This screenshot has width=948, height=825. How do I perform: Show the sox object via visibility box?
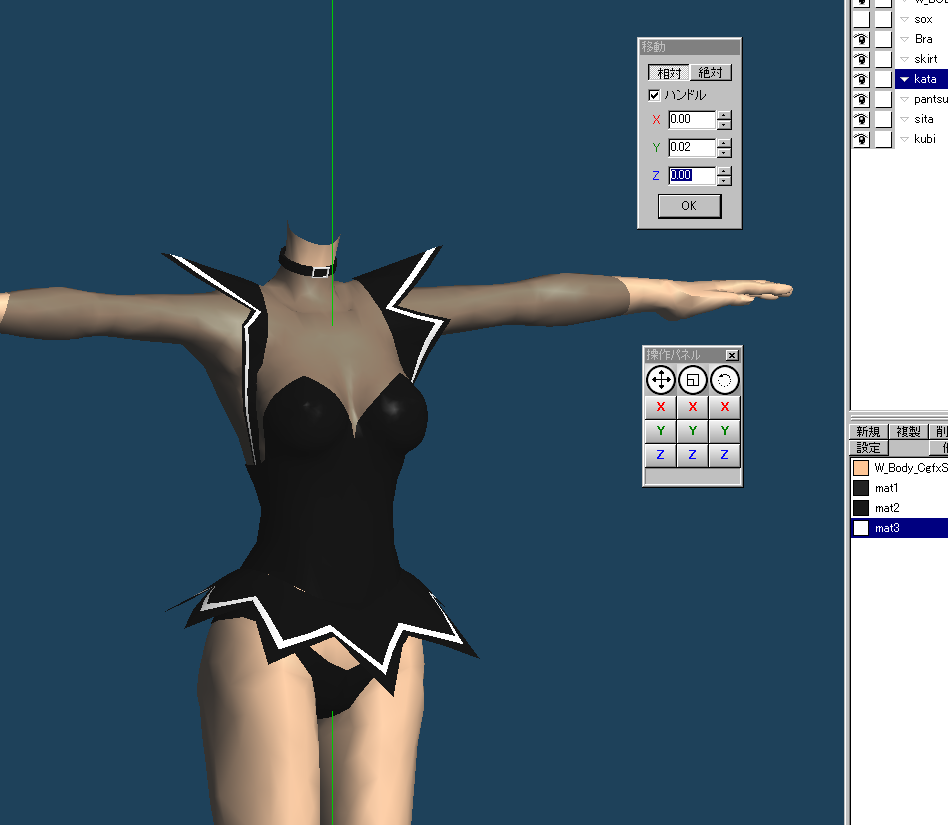861,19
